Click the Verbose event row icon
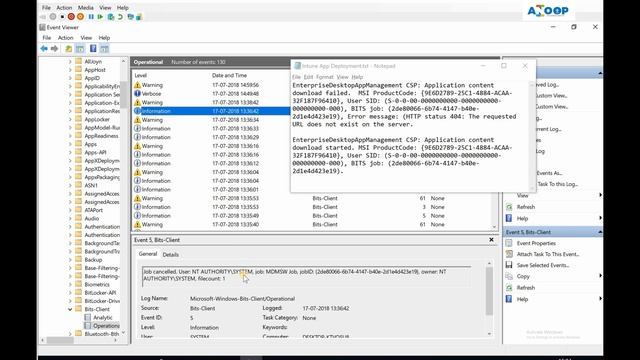This screenshot has width=640, height=360. coord(138,93)
